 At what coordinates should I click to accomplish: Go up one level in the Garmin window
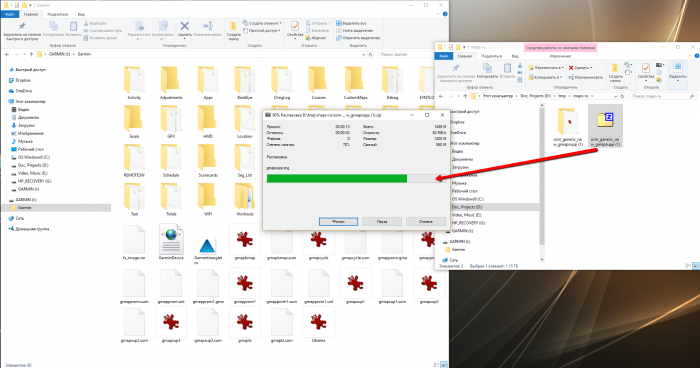[31, 54]
